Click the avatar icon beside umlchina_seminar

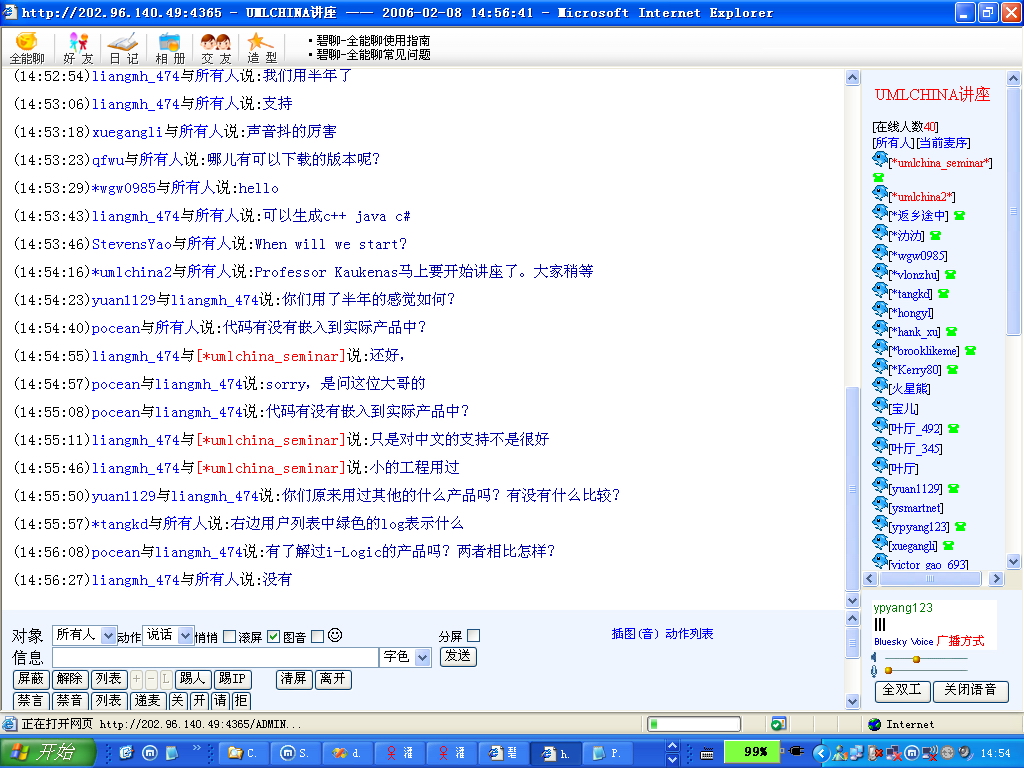tap(880, 159)
